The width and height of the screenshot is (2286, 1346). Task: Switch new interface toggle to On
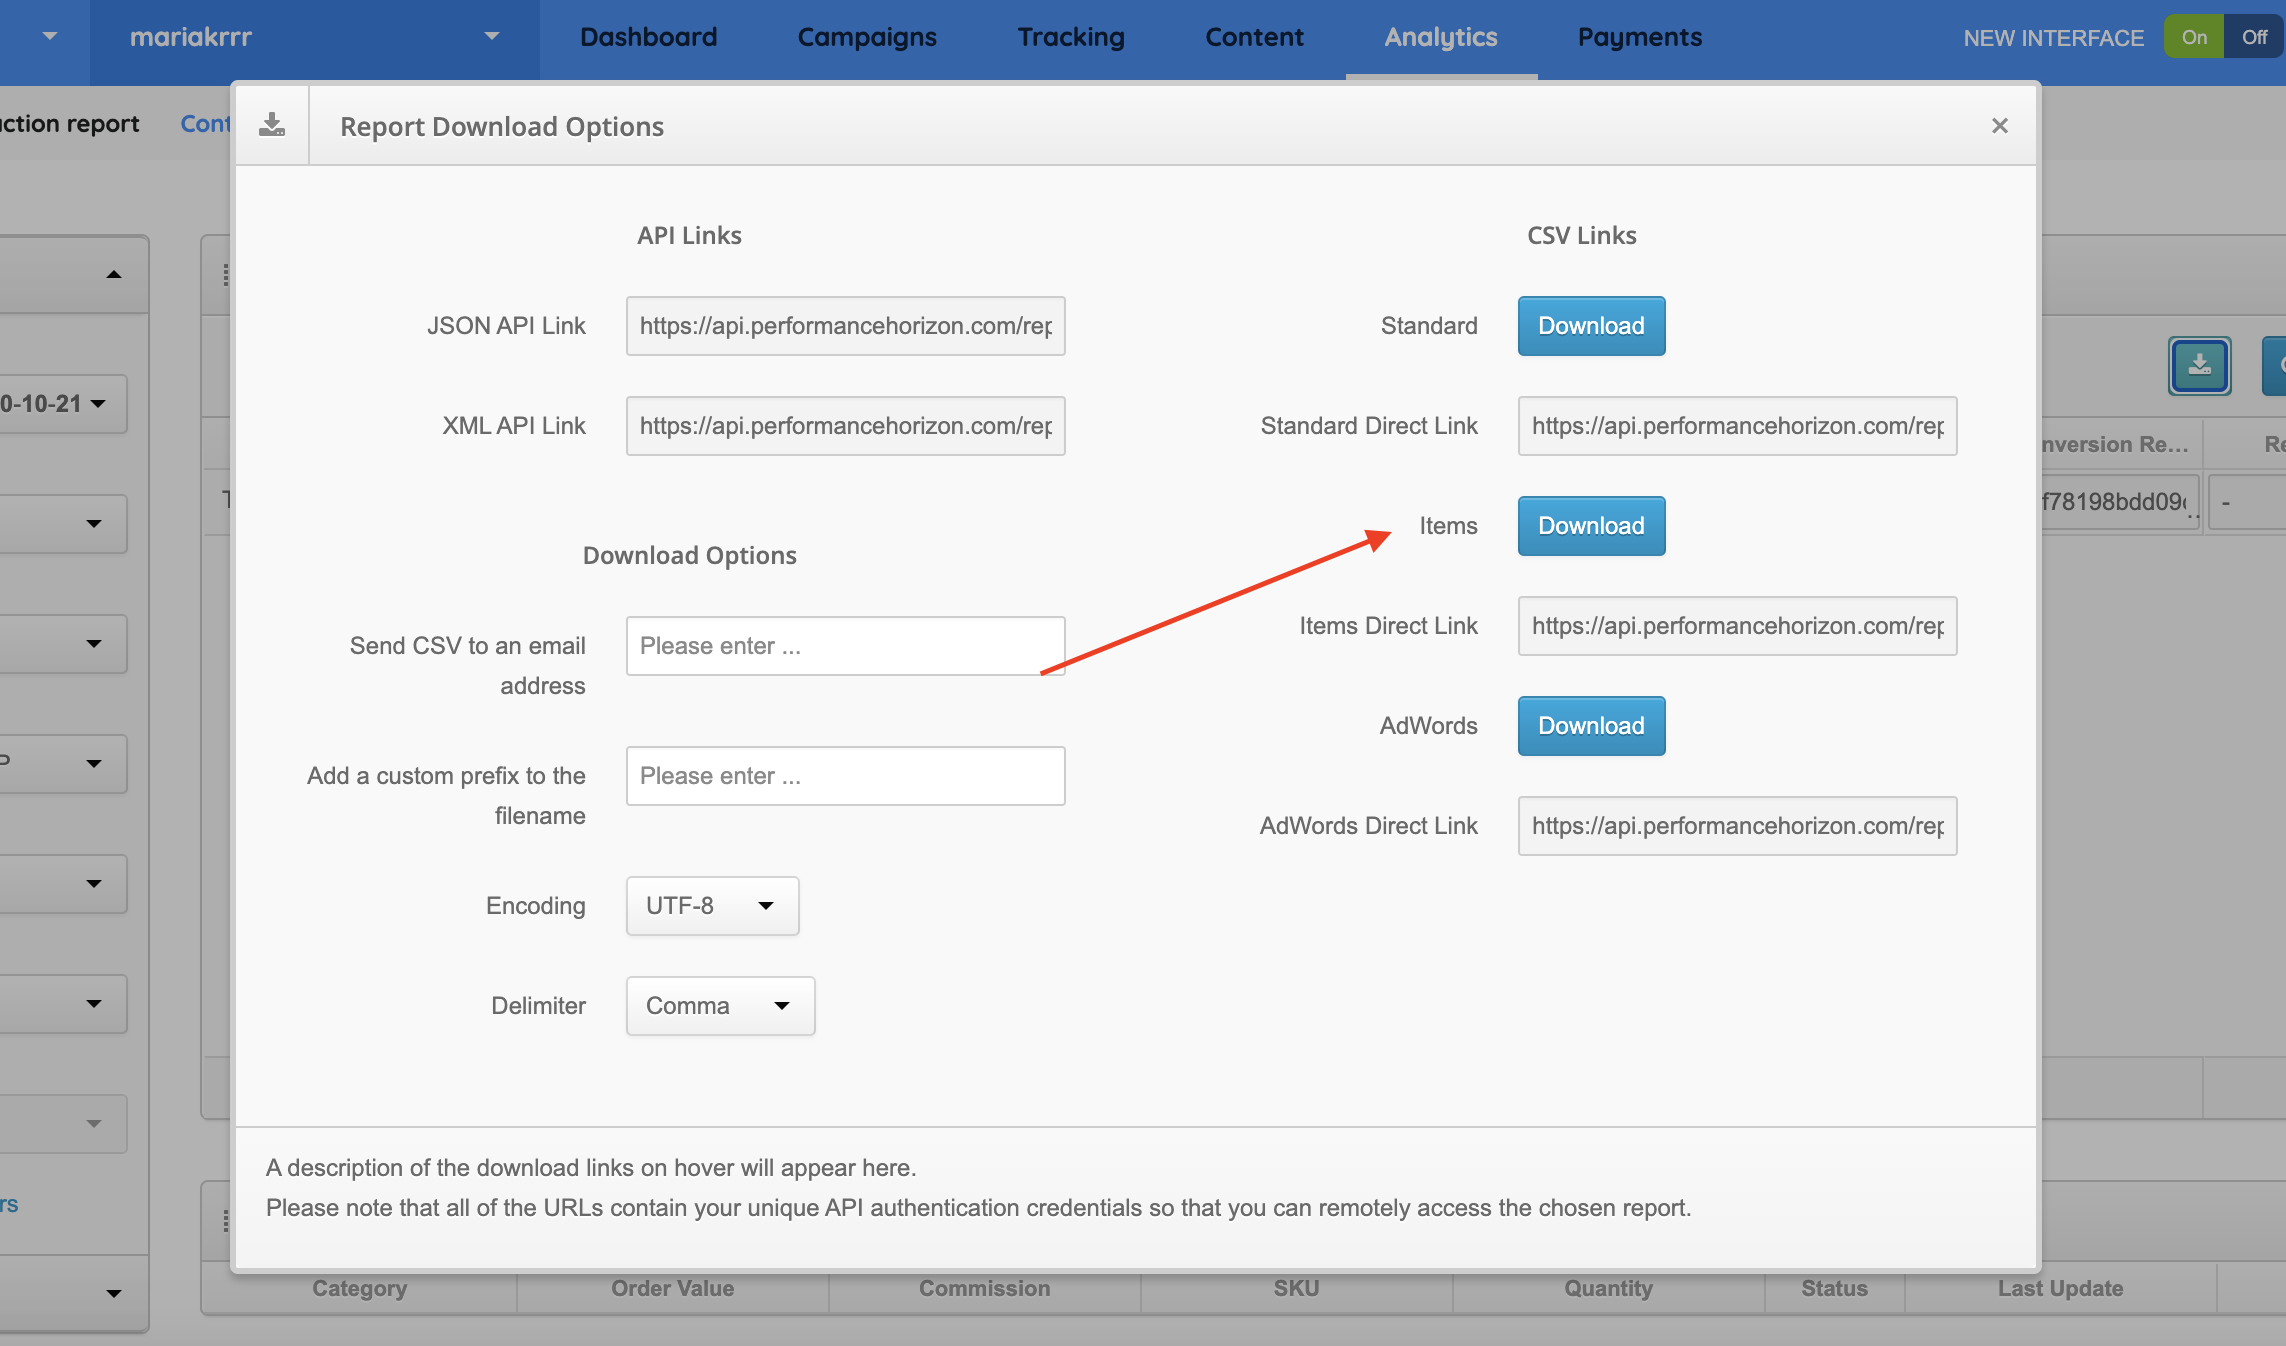point(2193,37)
